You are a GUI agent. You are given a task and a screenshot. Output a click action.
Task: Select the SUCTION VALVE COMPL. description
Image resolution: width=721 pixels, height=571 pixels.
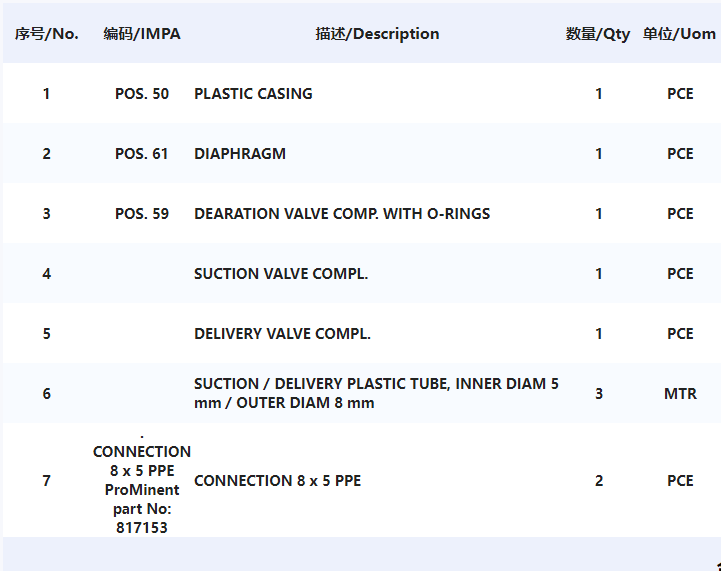(281, 274)
